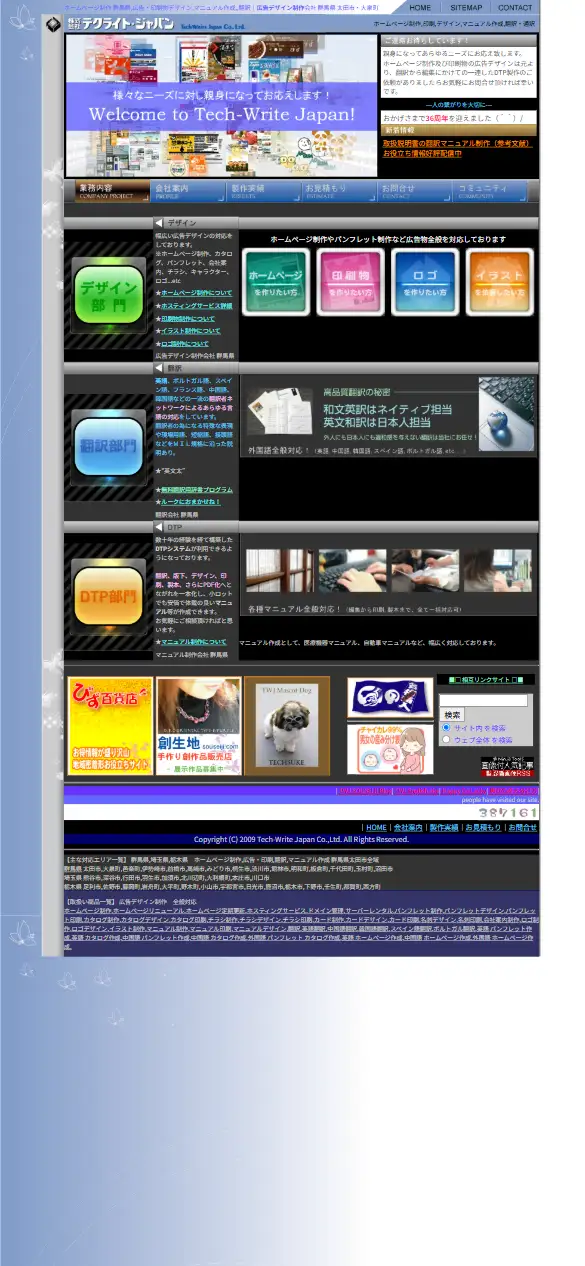This screenshot has height=1266, width=585.
Task: Open ルークにおまかせね link
Action: pos(190,501)
